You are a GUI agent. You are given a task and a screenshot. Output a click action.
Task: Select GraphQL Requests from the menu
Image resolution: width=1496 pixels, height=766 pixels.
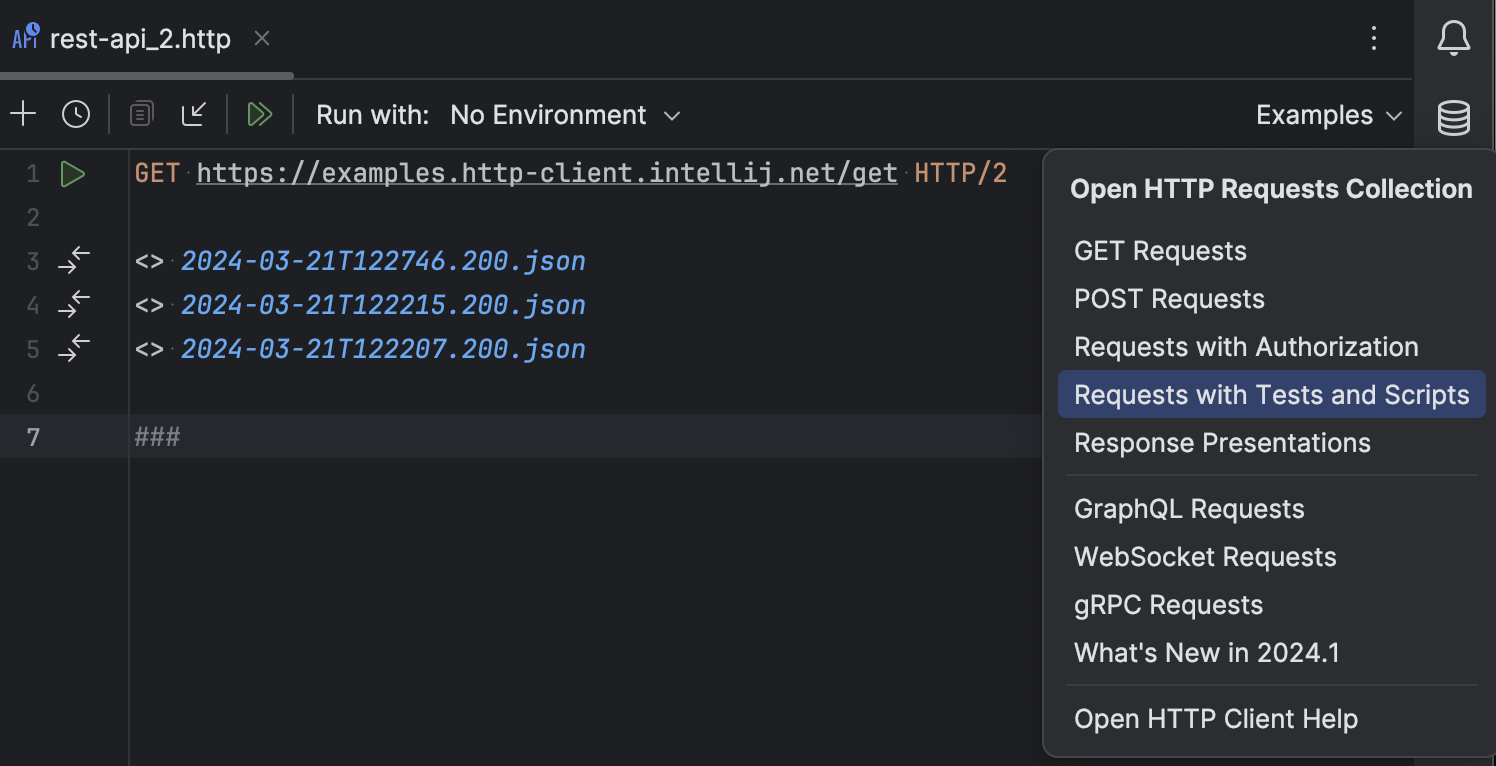1189,508
